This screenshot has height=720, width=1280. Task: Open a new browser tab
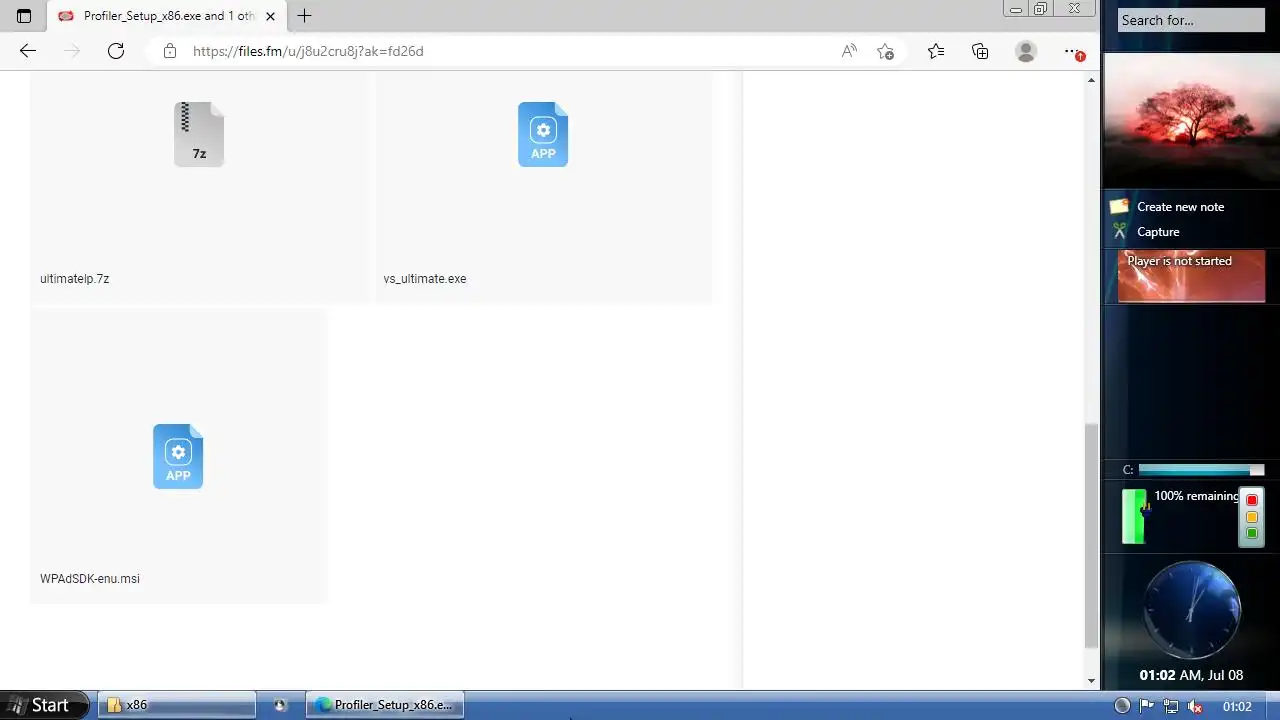[305, 16]
